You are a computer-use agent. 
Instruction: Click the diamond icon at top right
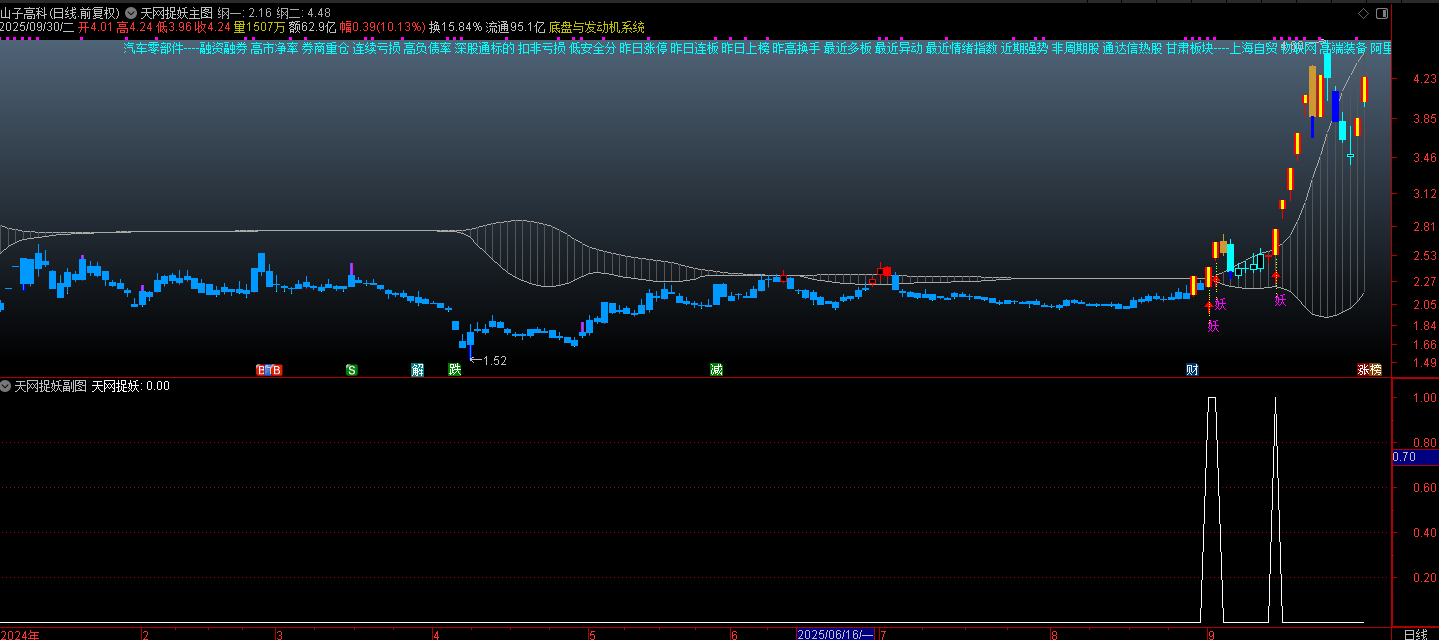point(1364,13)
